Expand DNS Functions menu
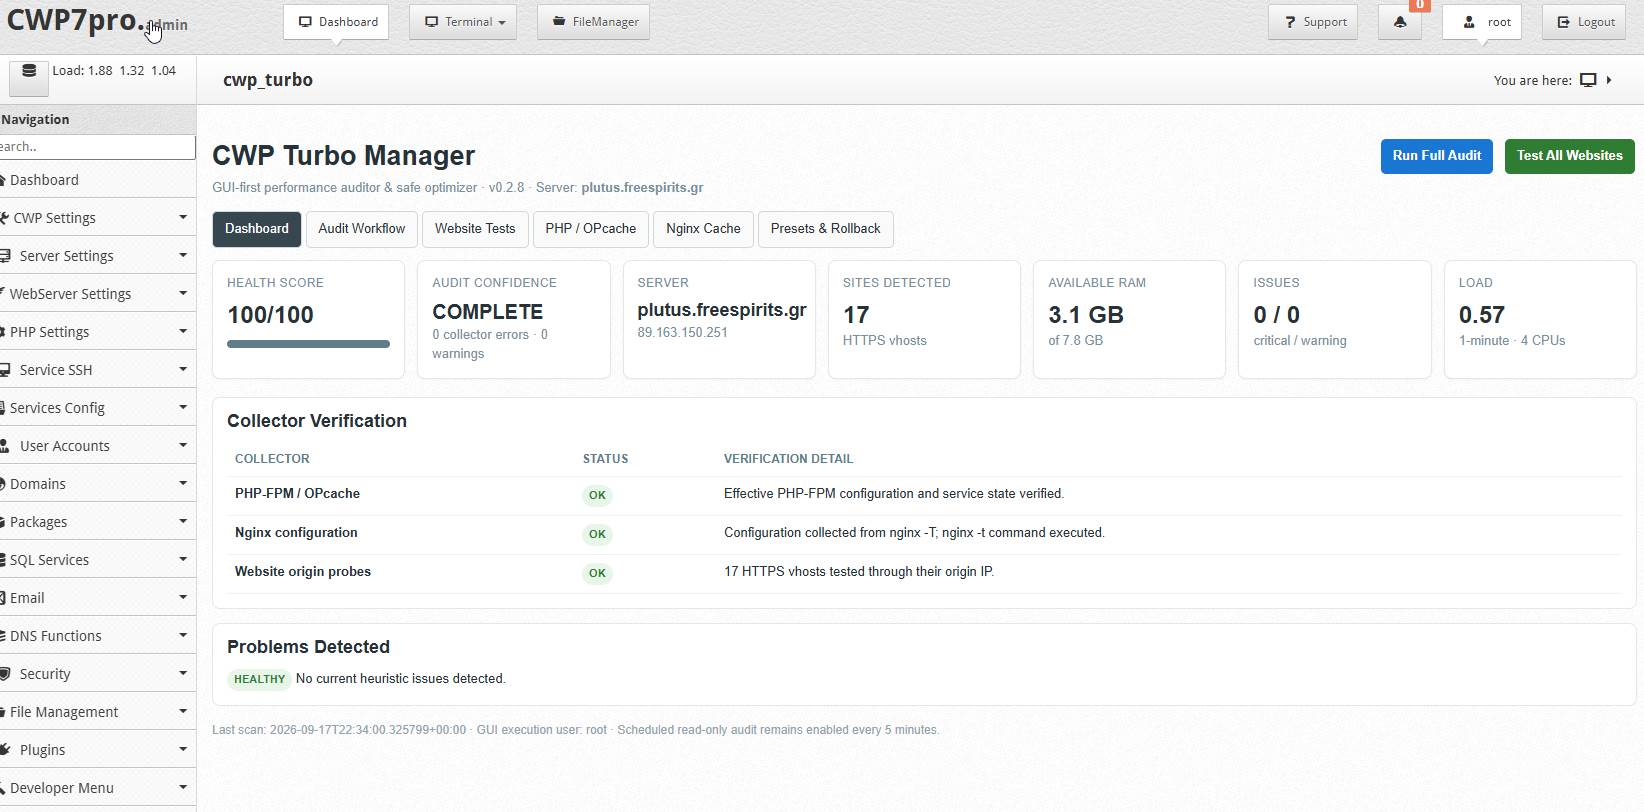 [x=97, y=636]
